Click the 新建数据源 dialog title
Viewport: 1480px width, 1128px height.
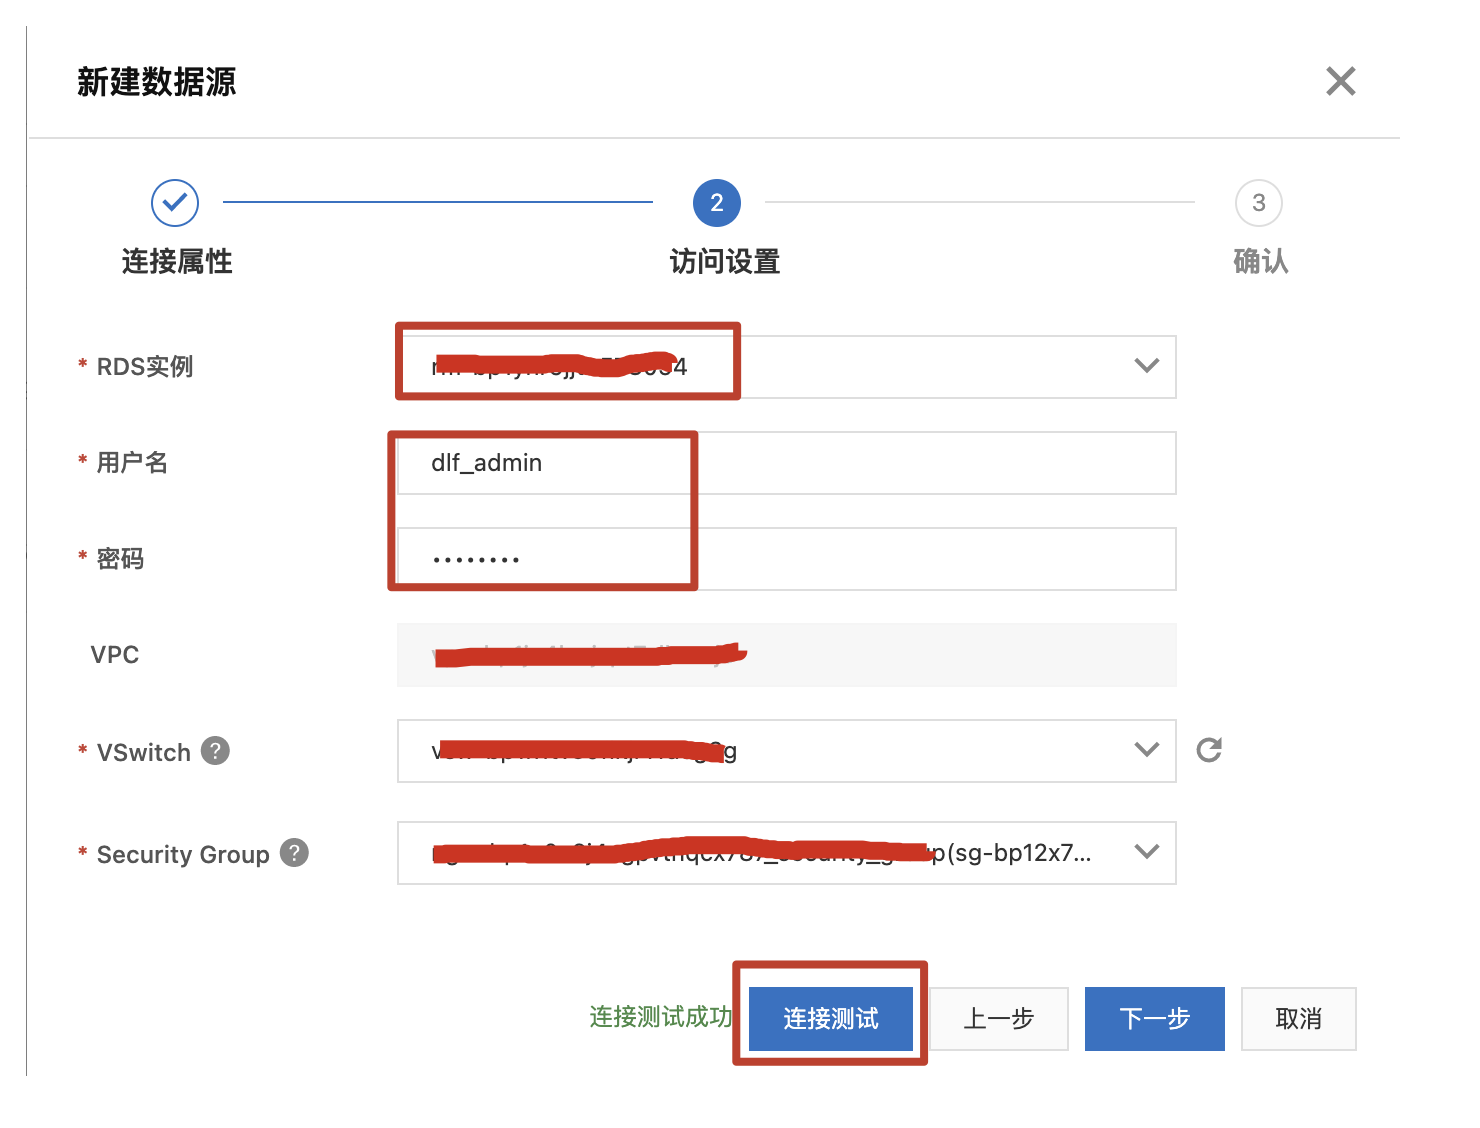[157, 82]
